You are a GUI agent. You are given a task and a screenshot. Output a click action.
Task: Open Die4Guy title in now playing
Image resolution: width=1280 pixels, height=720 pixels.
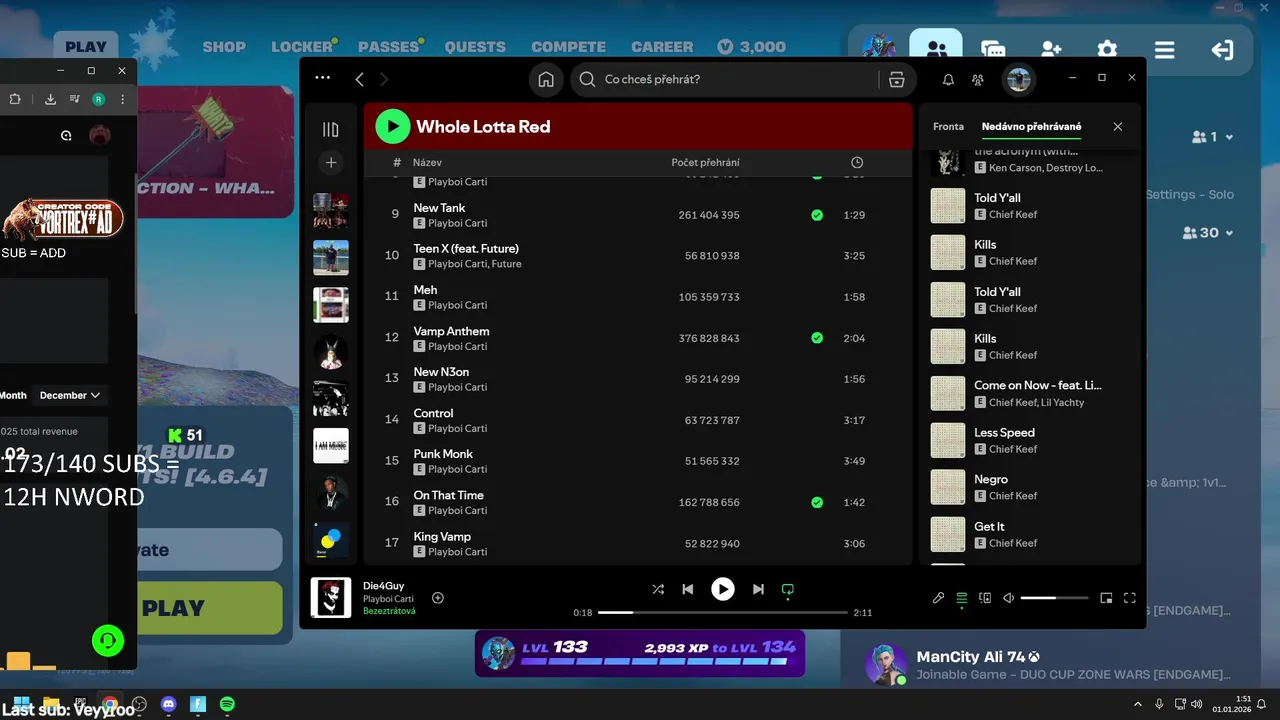point(383,585)
